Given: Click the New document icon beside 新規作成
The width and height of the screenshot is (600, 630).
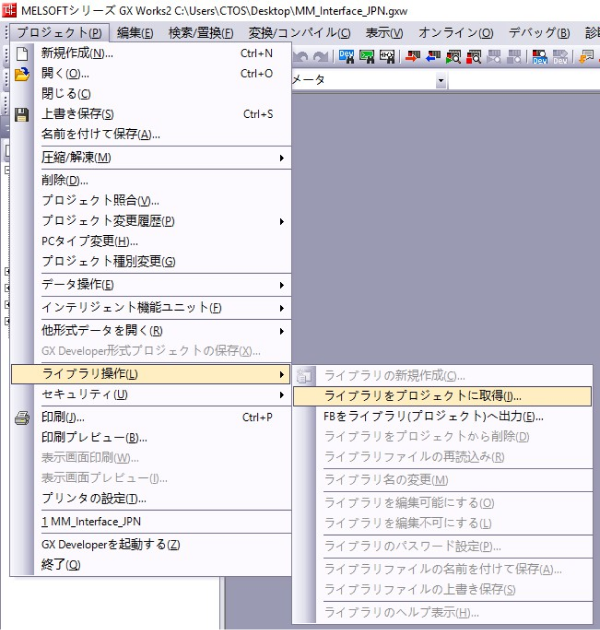Looking at the screenshot, I should (22, 53).
